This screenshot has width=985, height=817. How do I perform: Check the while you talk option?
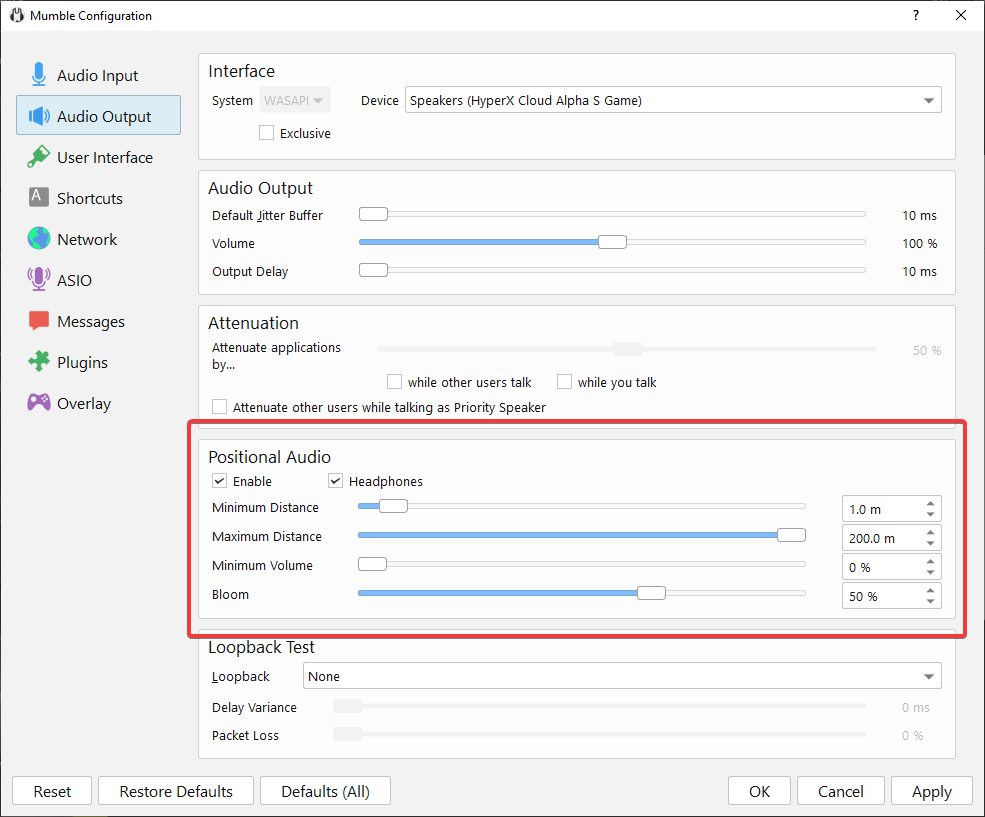[x=565, y=382]
